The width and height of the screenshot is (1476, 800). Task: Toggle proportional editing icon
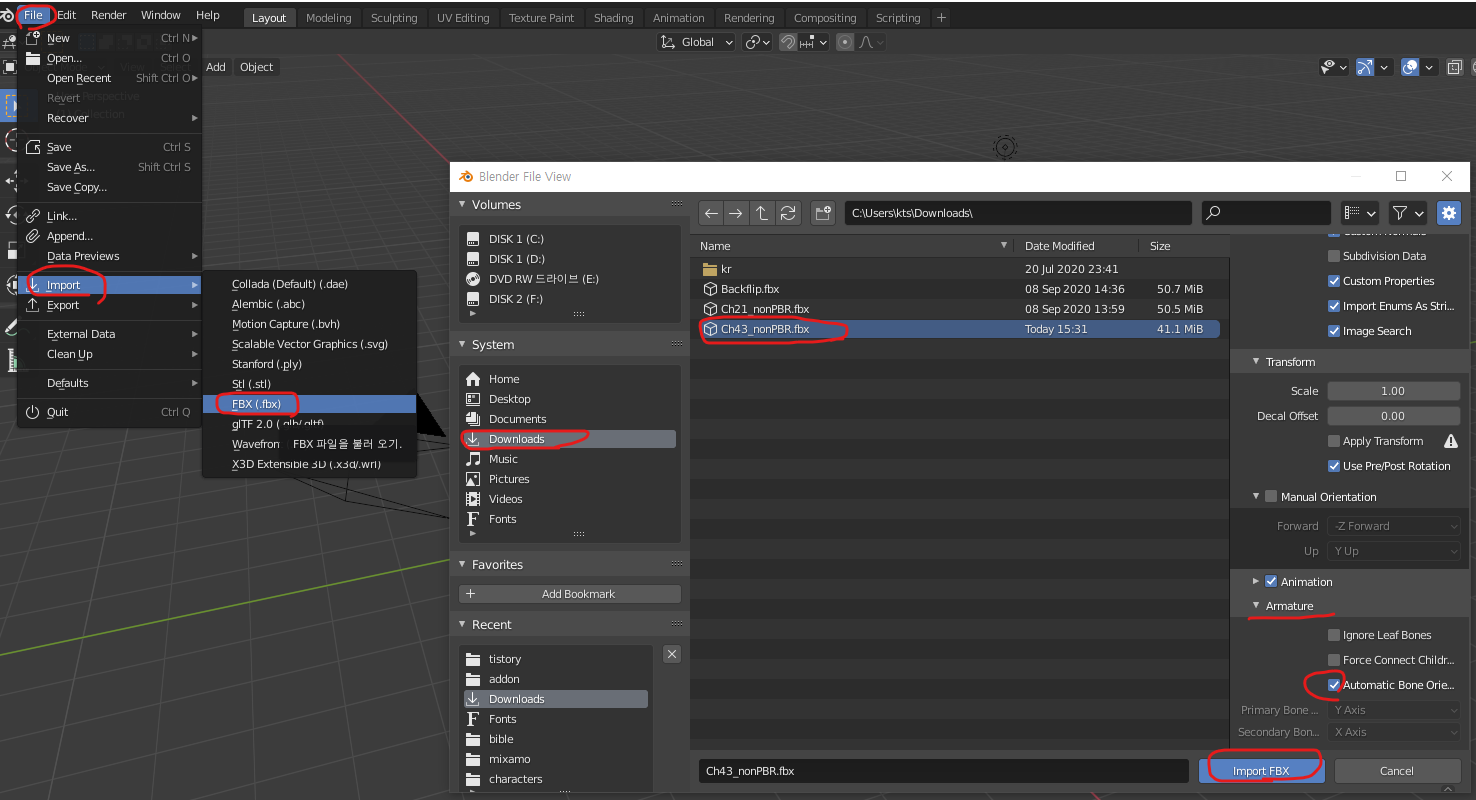846,42
